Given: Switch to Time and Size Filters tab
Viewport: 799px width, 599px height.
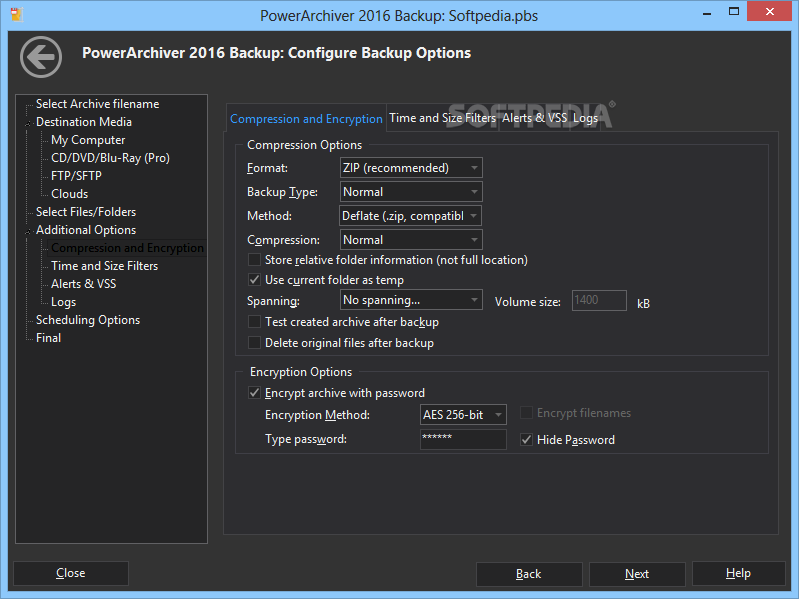Looking at the screenshot, I should pyautogui.click(x=442, y=118).
